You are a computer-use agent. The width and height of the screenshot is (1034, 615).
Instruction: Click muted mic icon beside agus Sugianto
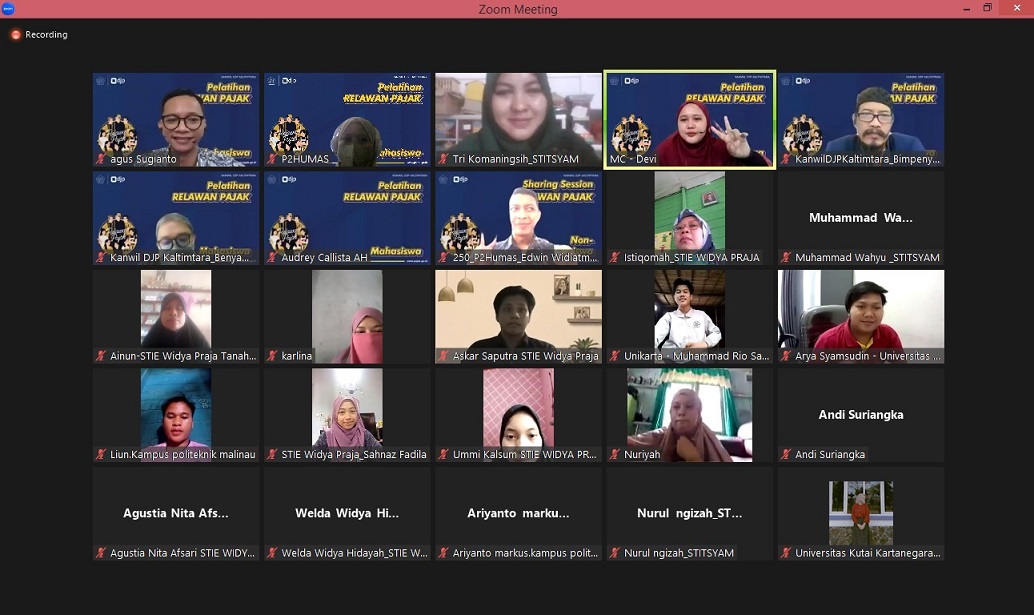101,159
